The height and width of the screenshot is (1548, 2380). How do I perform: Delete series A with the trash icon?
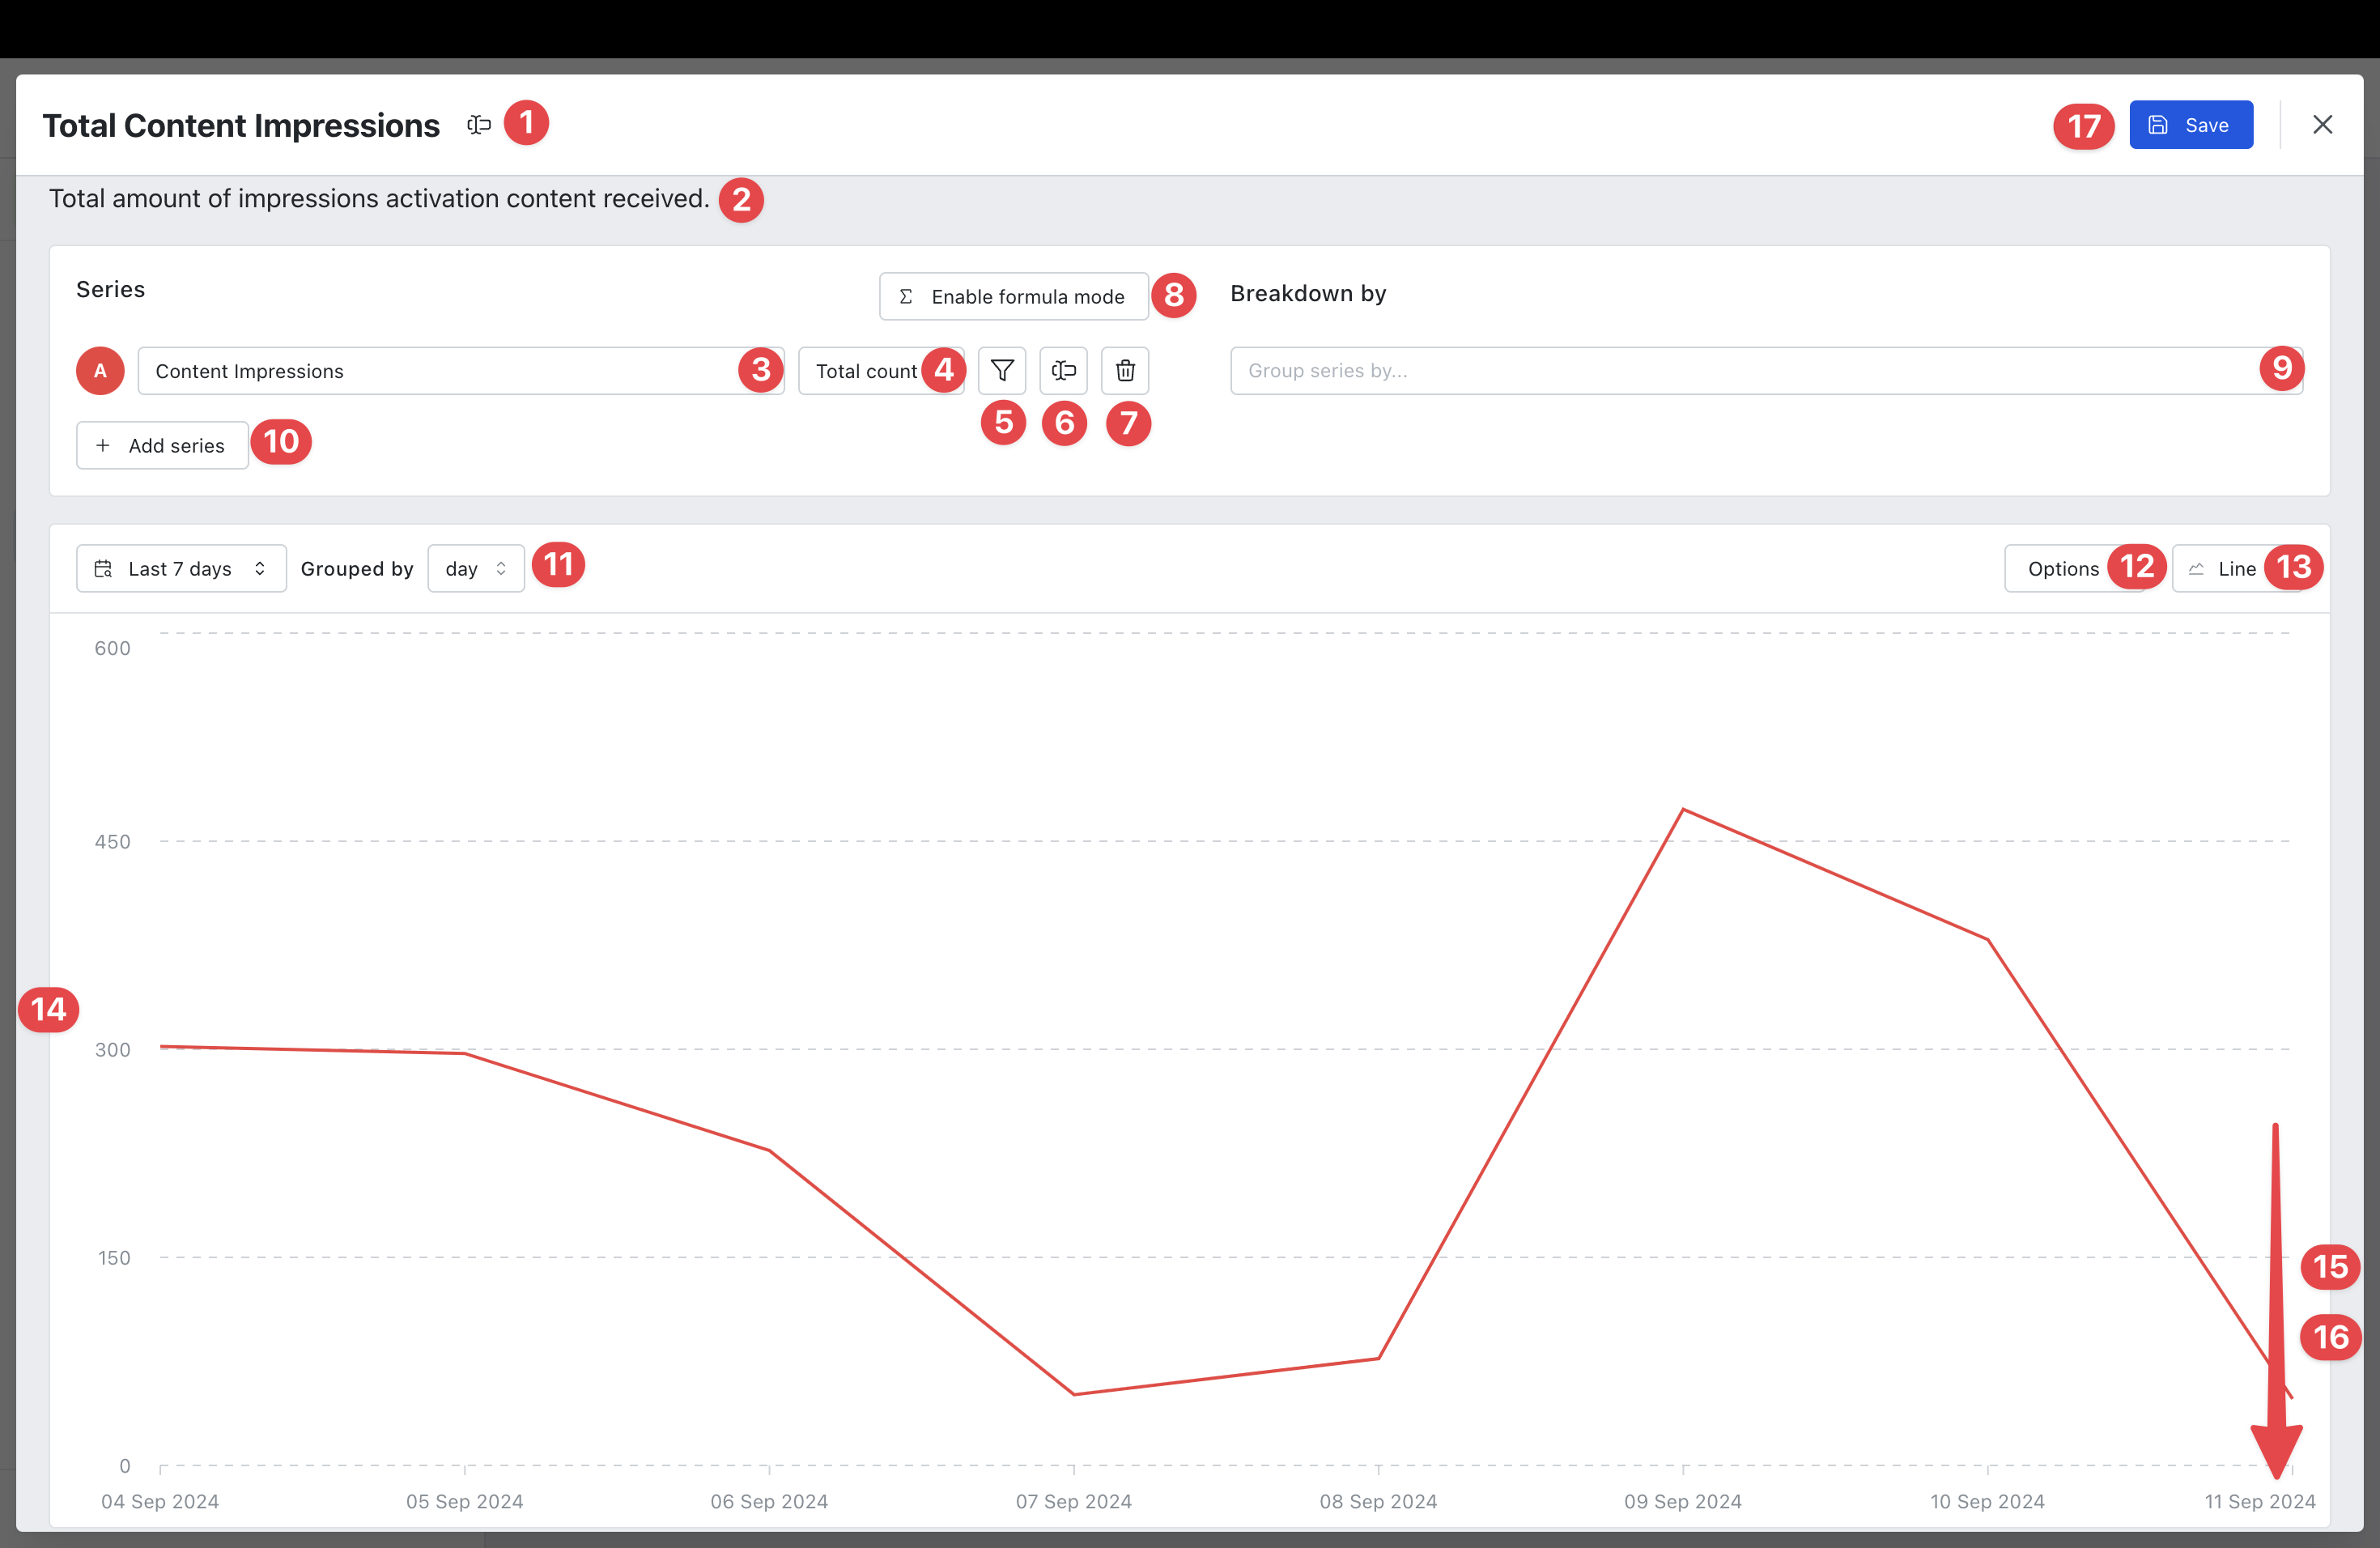[x=1125, y=371]
